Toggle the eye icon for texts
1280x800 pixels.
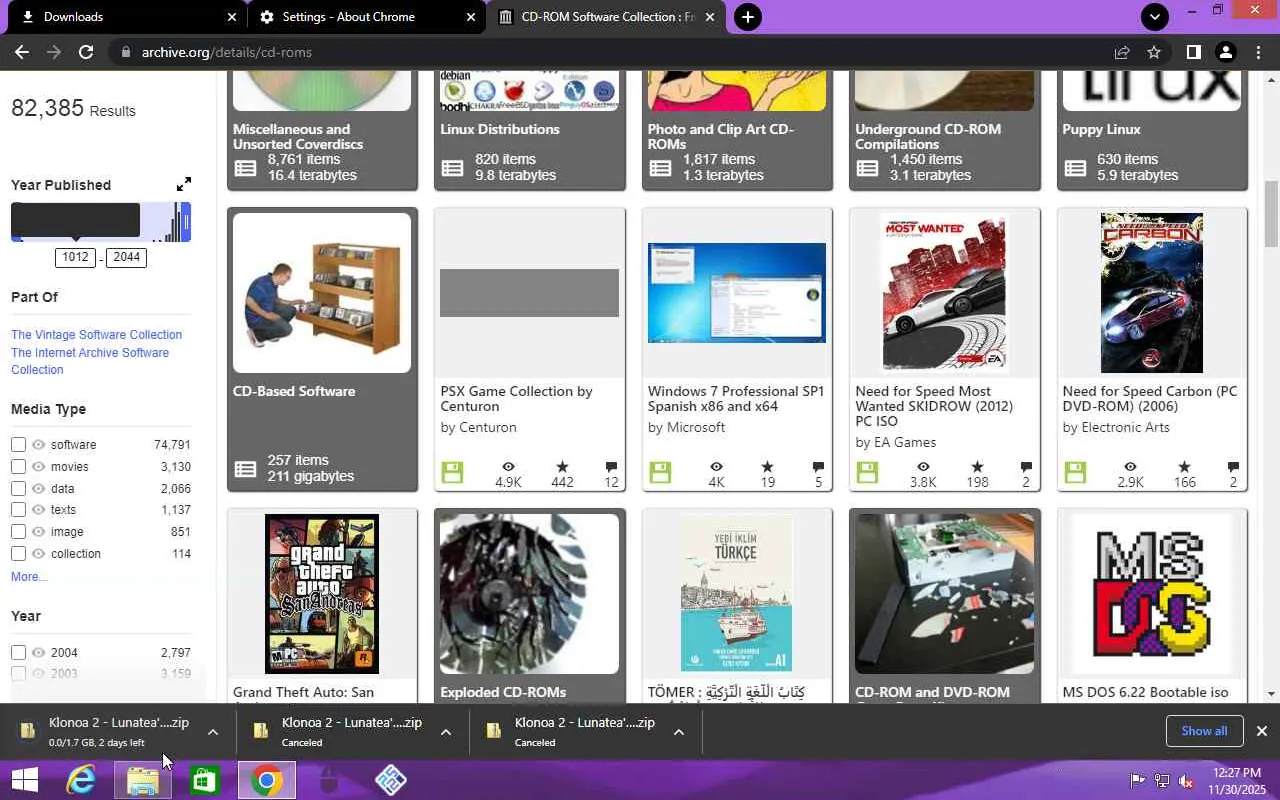tap(39, 510)
